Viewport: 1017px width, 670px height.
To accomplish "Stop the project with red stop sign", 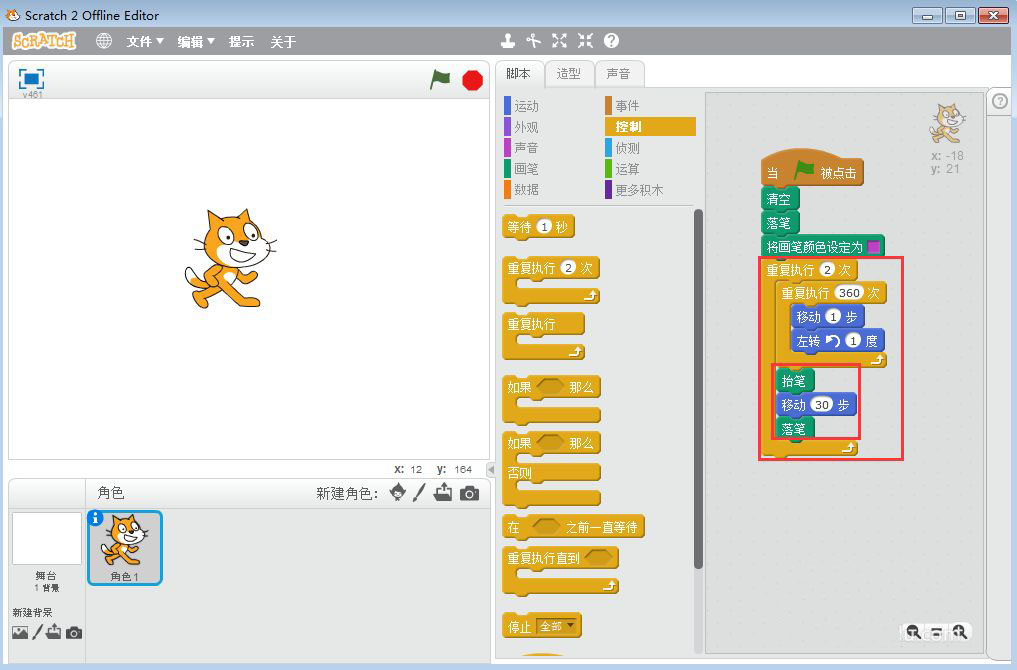I will tap(472, 80).
